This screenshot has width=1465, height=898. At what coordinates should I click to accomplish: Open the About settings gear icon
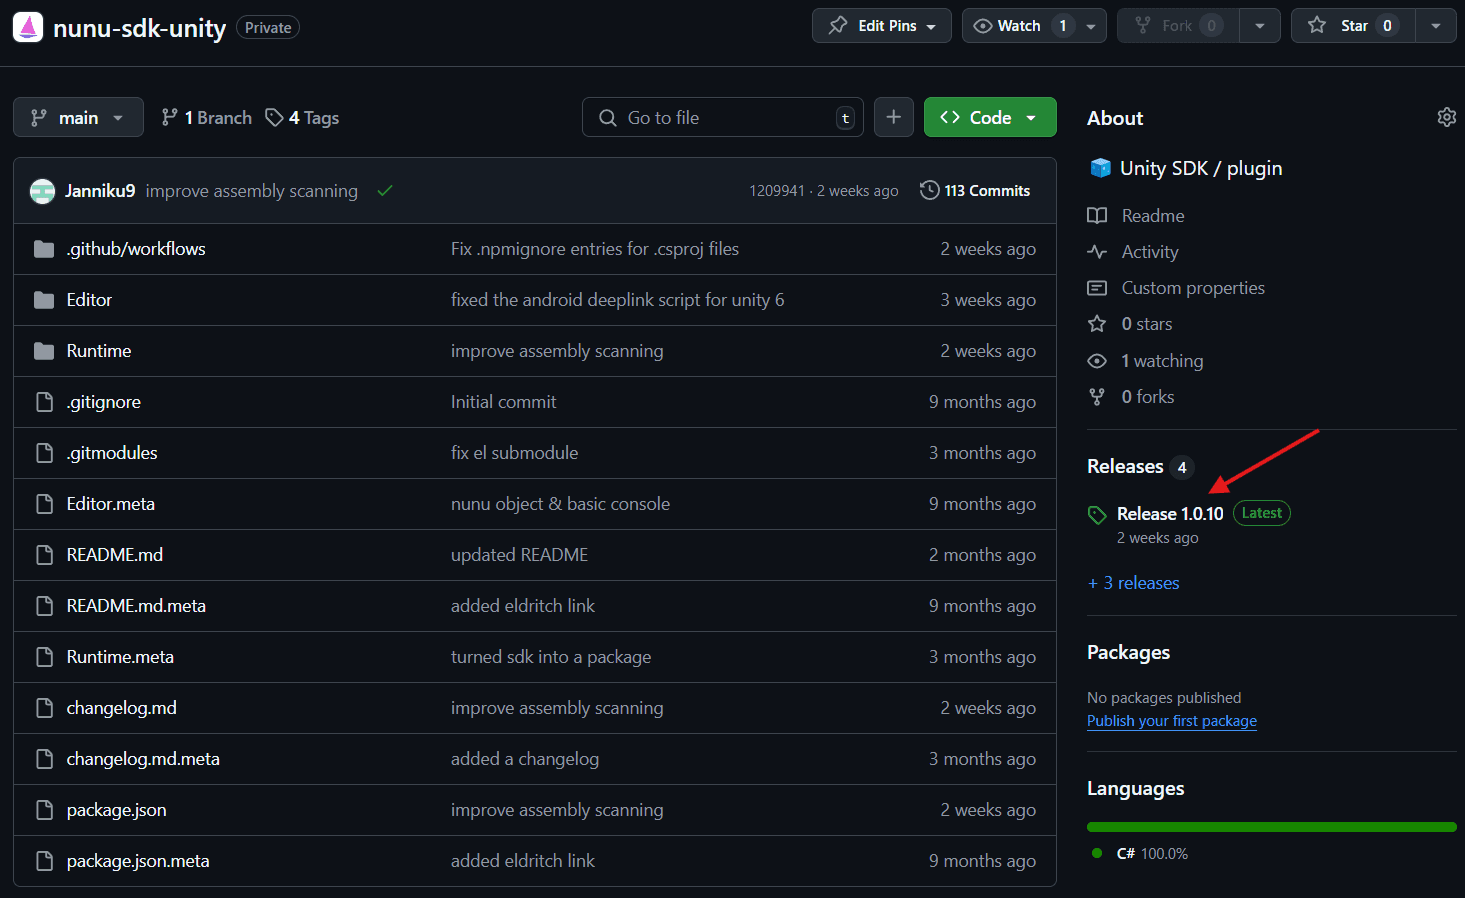pyautogui.click(x=1446, y=117)
